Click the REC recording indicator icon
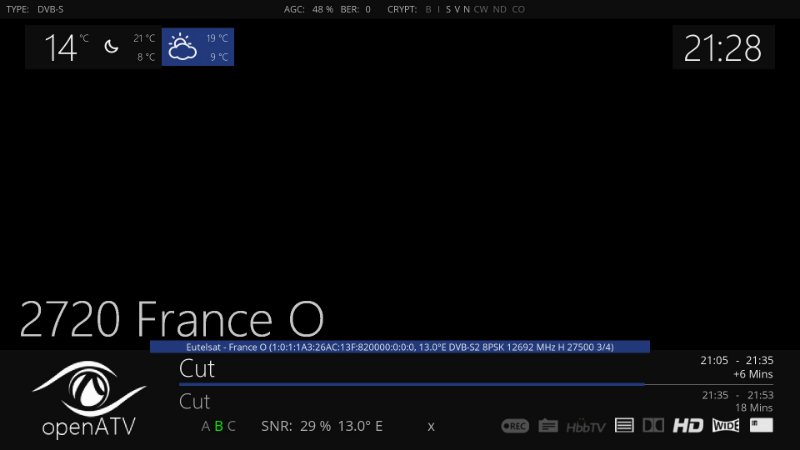800x450 pixels. tap(515, 426)
